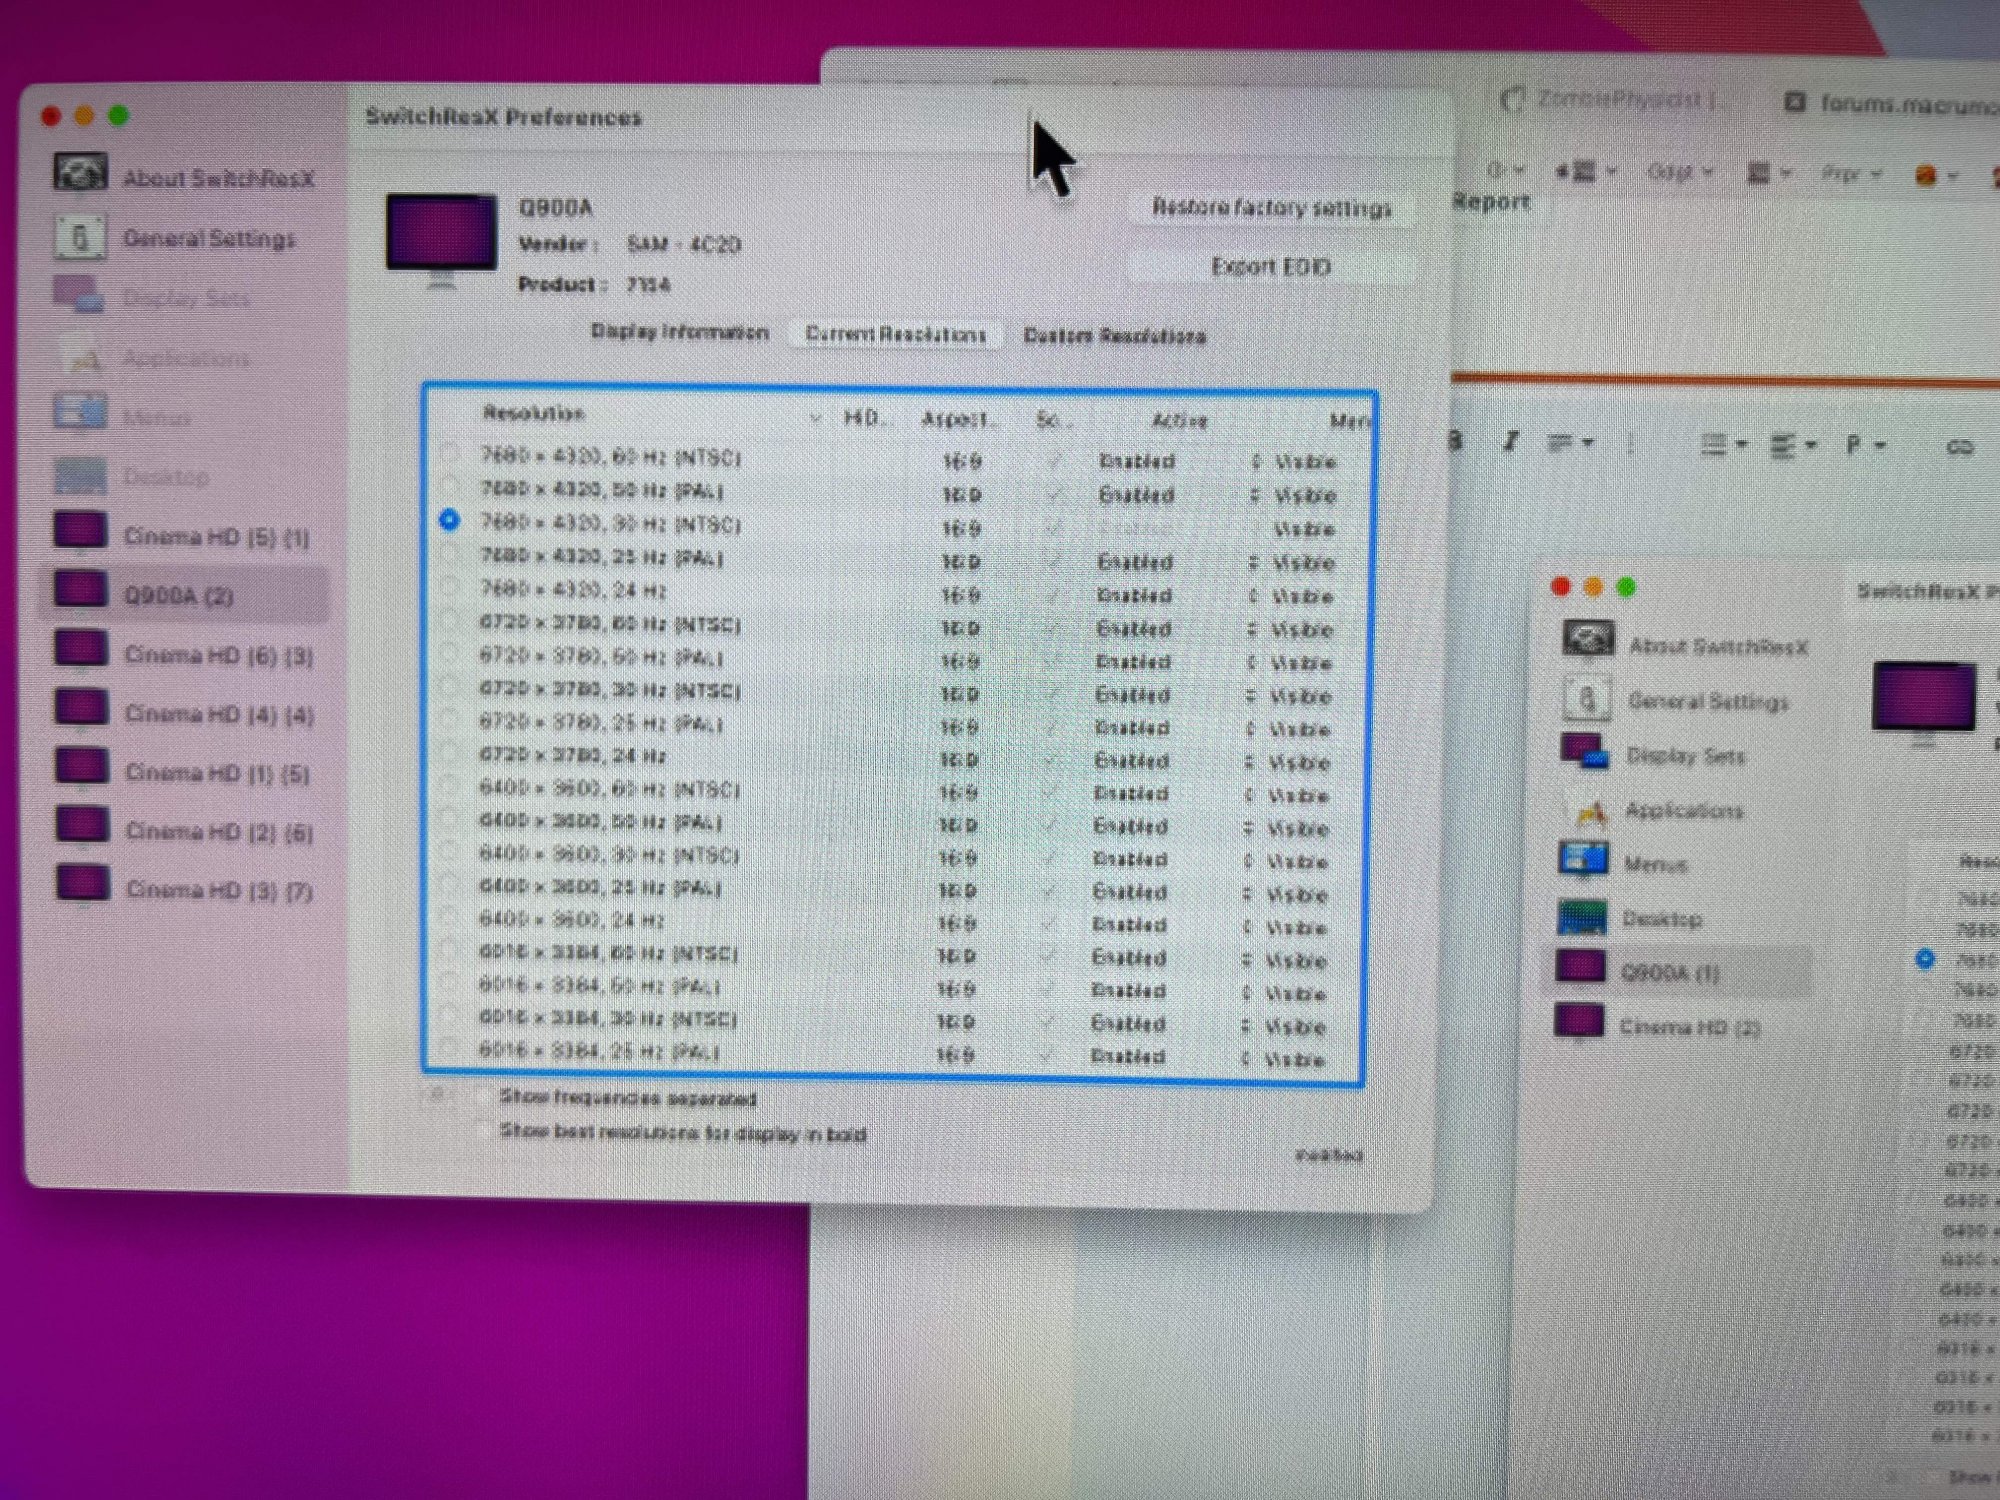Image resolution: width=2000 pixels, height=1500 pixels.
Task: Select Cinema HD (3) (7) display
Action: (x=218, y=890)
